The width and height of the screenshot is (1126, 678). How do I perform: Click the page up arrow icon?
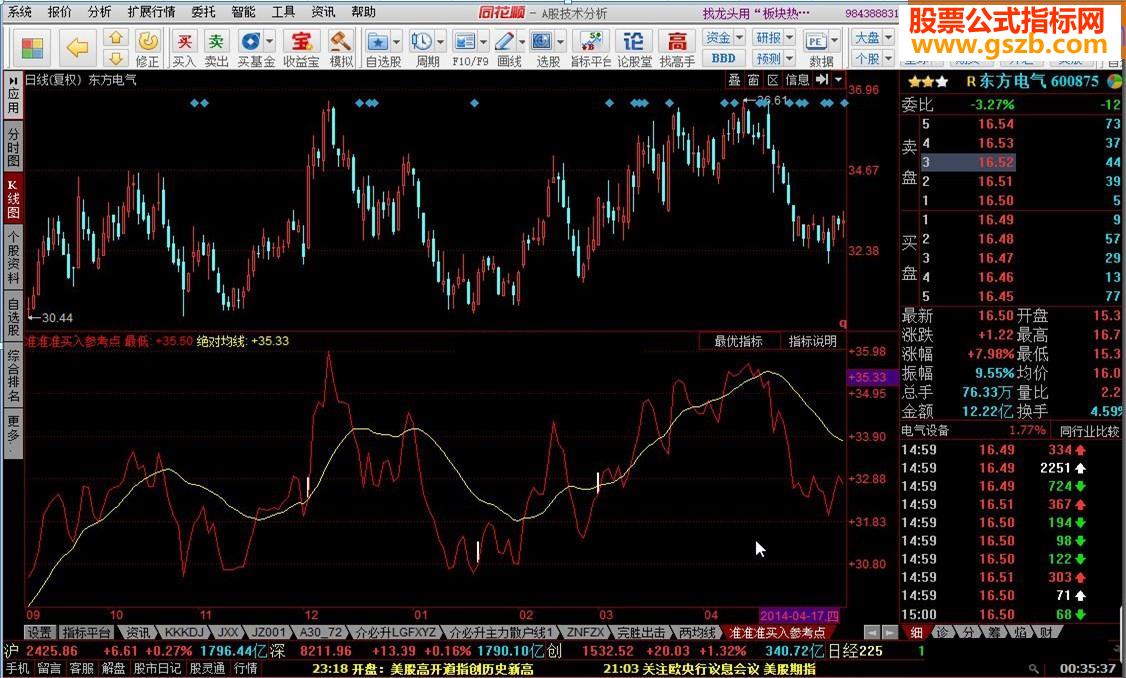point(116,39)
